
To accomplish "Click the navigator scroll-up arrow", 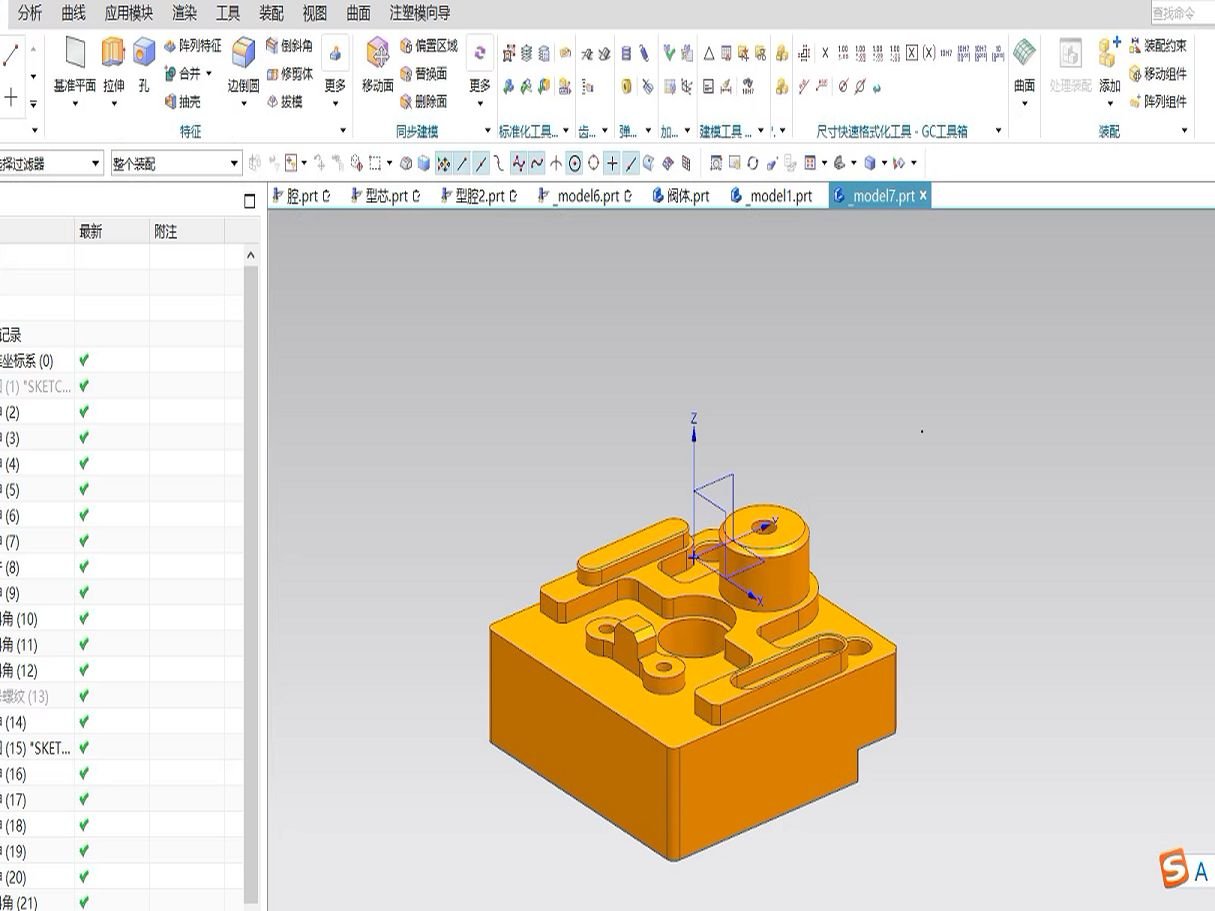I will tap(251, 256).
